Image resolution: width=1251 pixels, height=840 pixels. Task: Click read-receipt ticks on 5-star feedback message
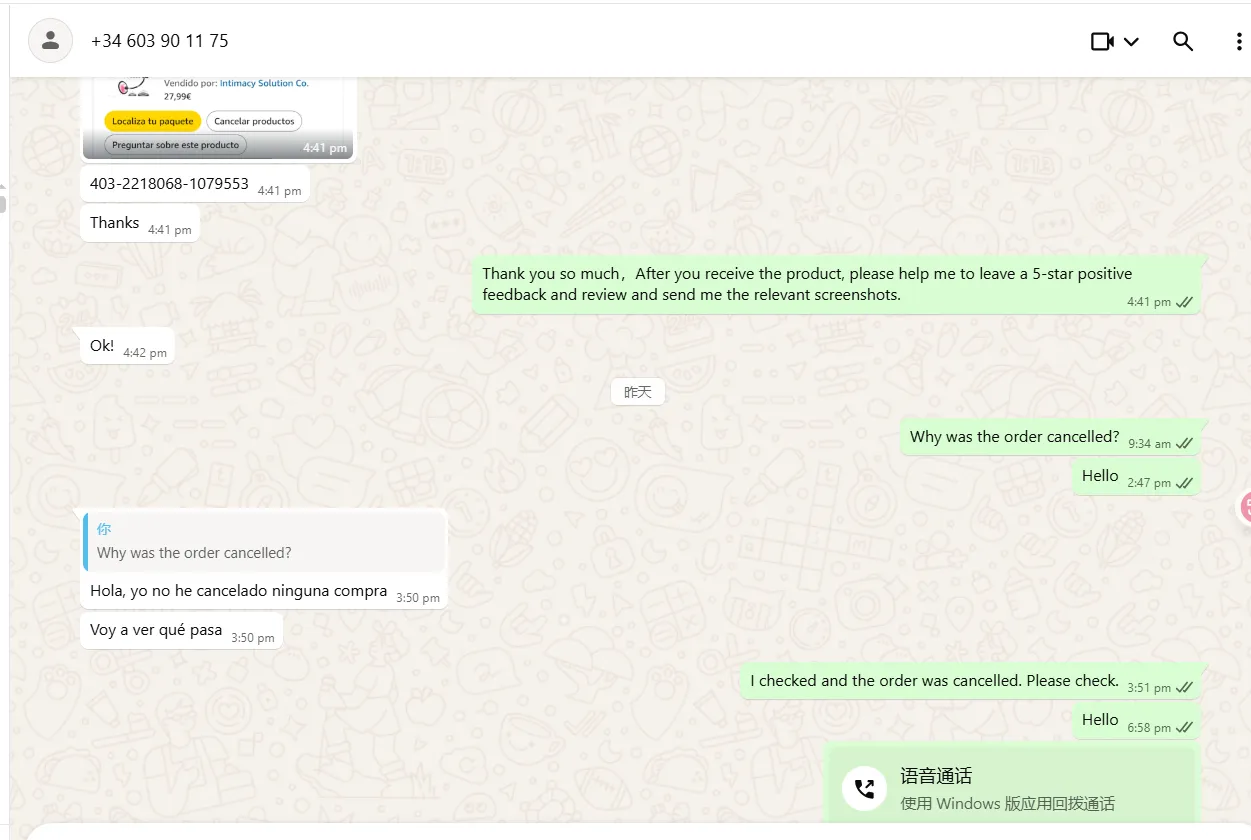click(1185, 302)
